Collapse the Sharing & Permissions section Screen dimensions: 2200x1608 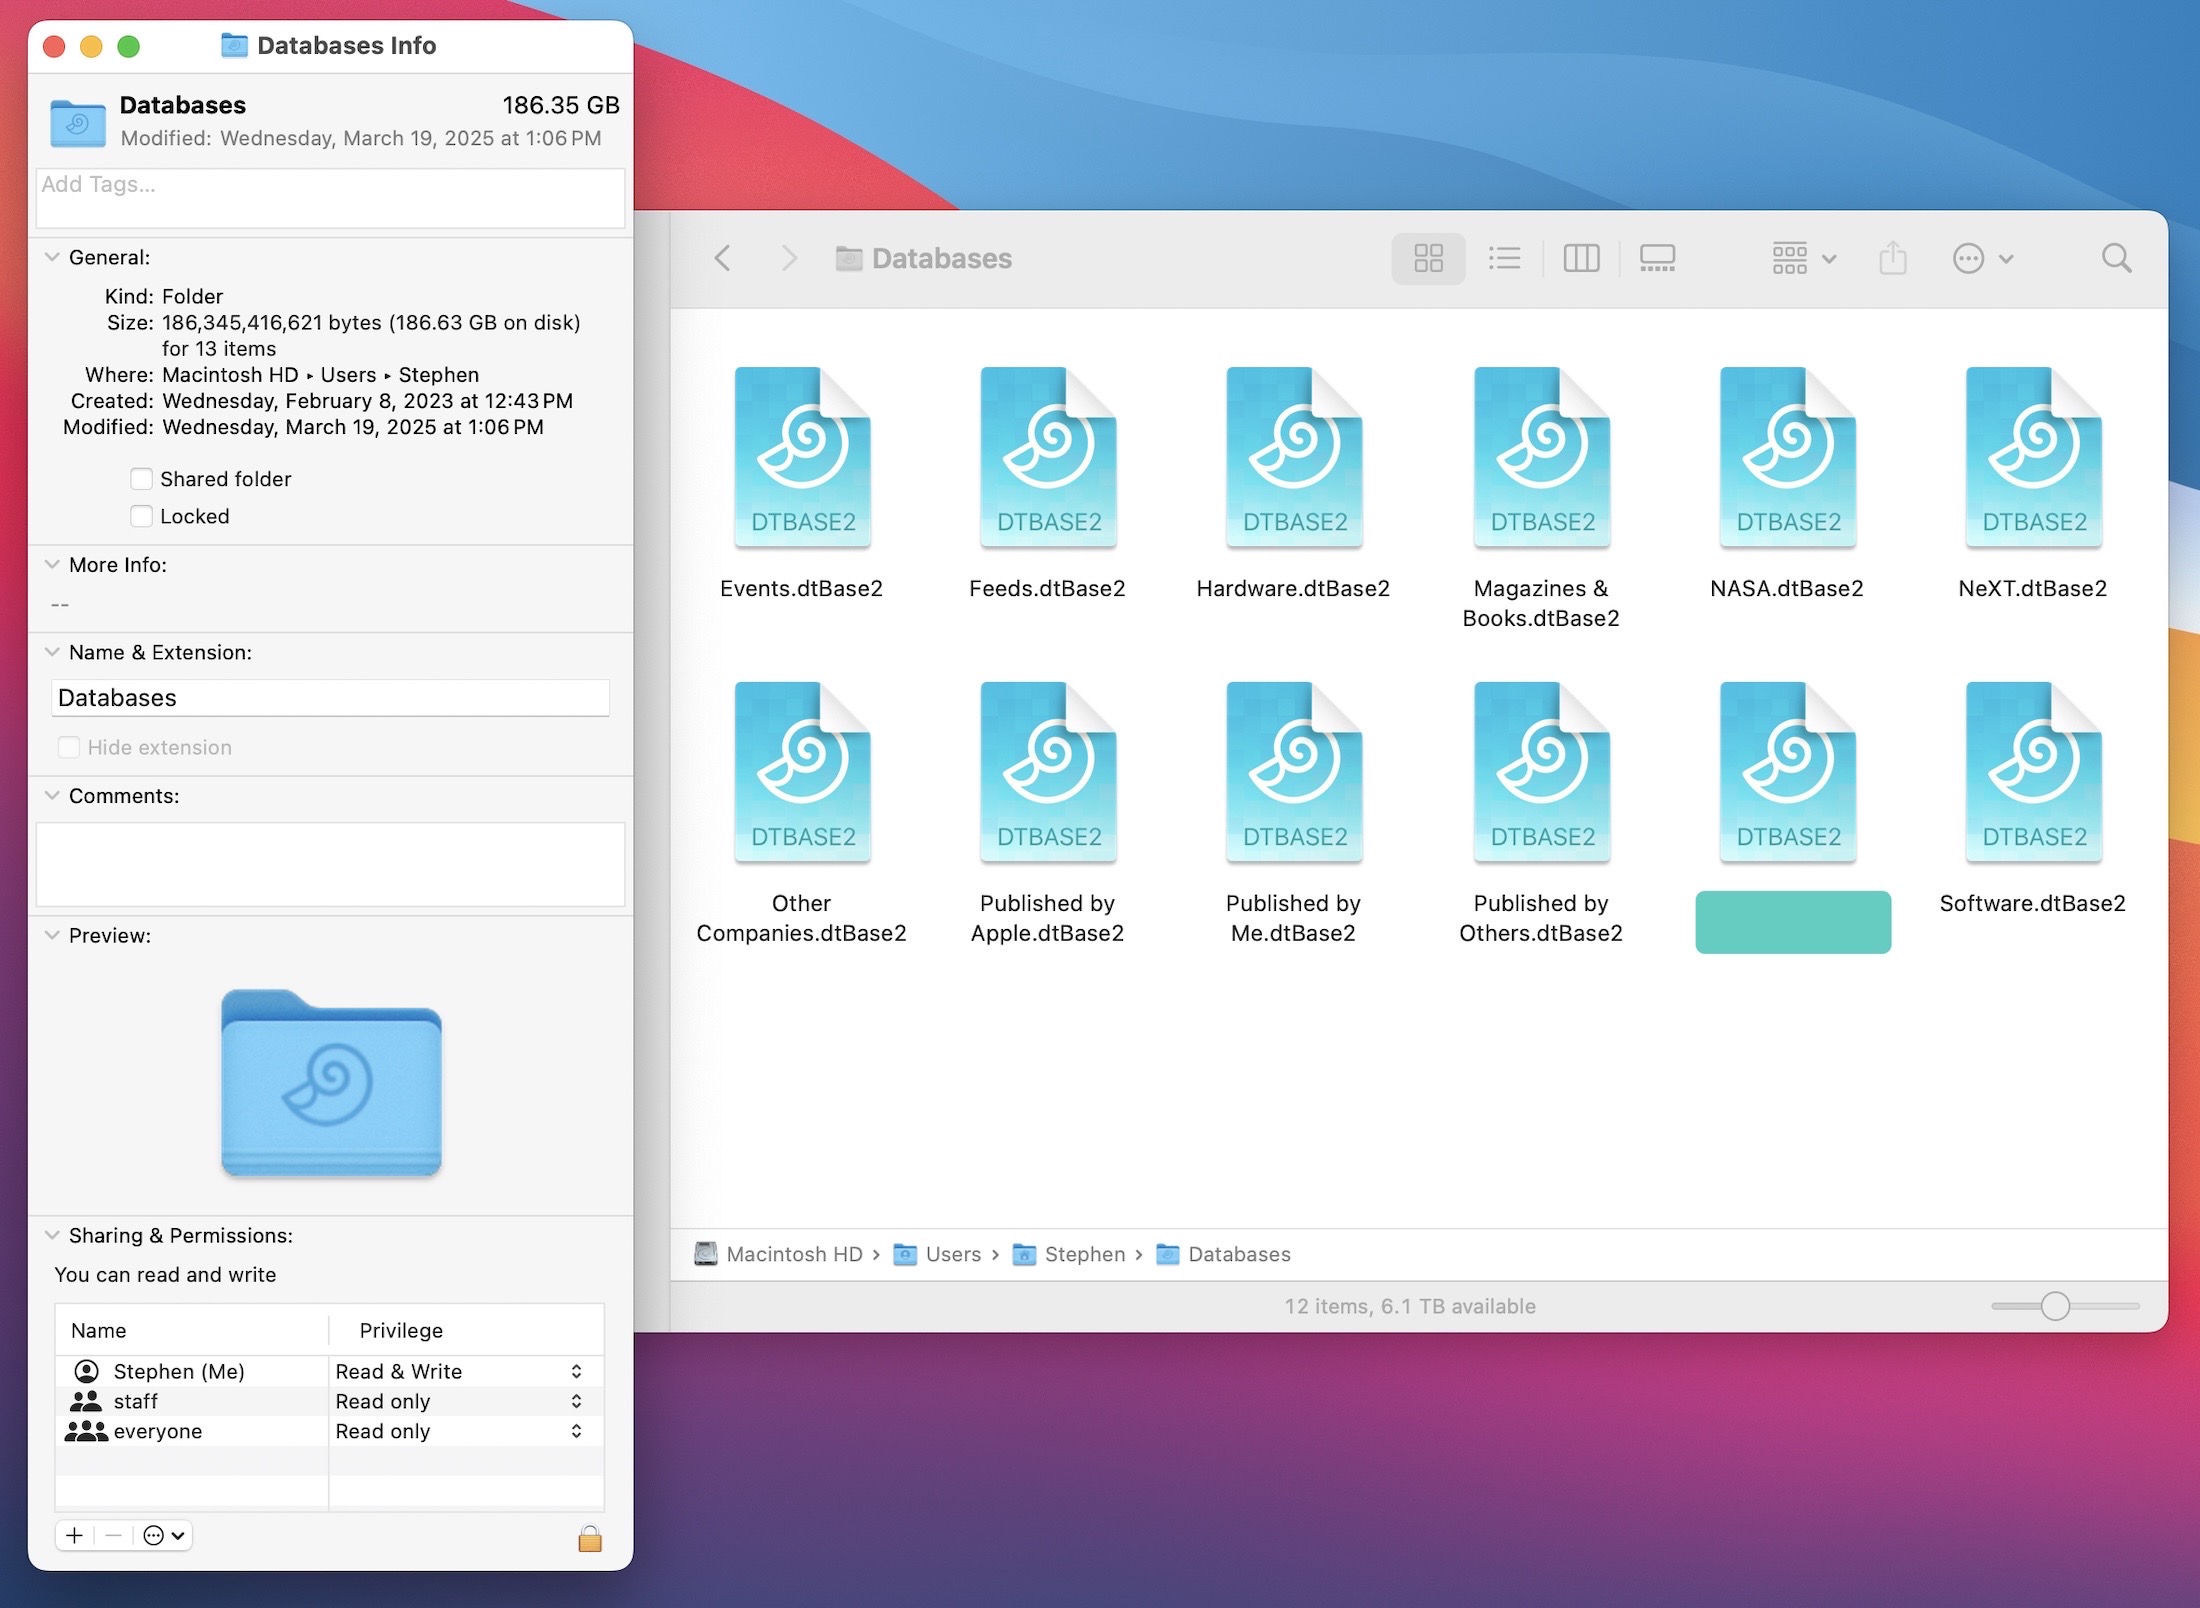click(x=52, y=1235)
